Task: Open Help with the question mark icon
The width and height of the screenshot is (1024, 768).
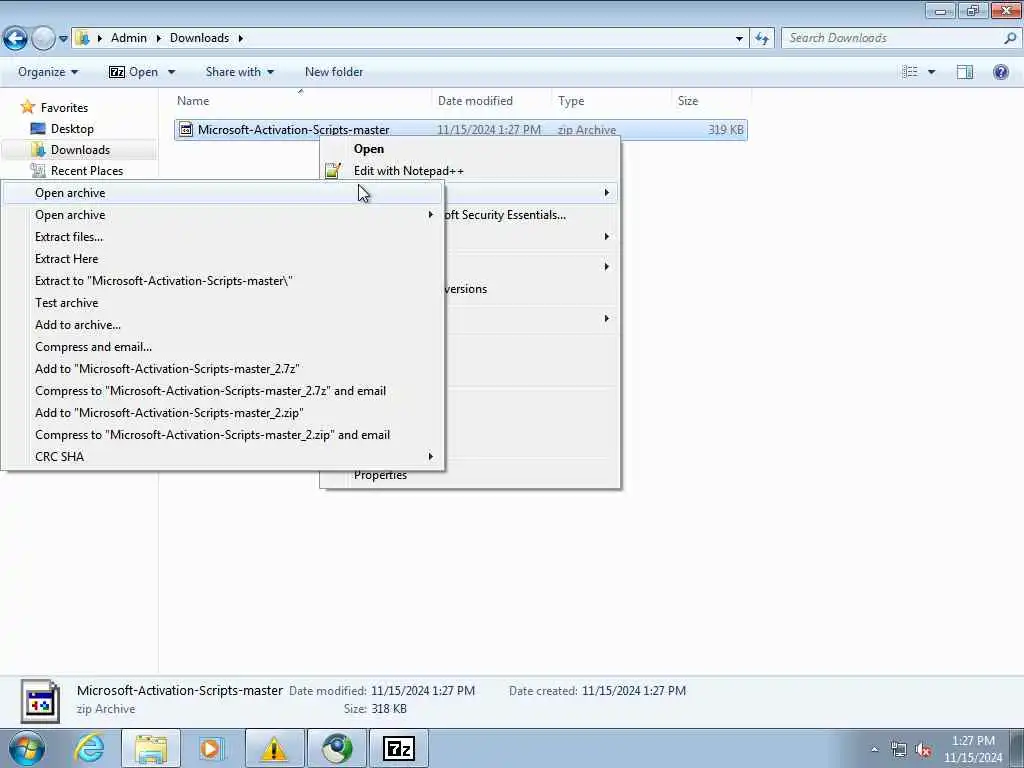Action: pyautogui.click(x=1000, y=72)
